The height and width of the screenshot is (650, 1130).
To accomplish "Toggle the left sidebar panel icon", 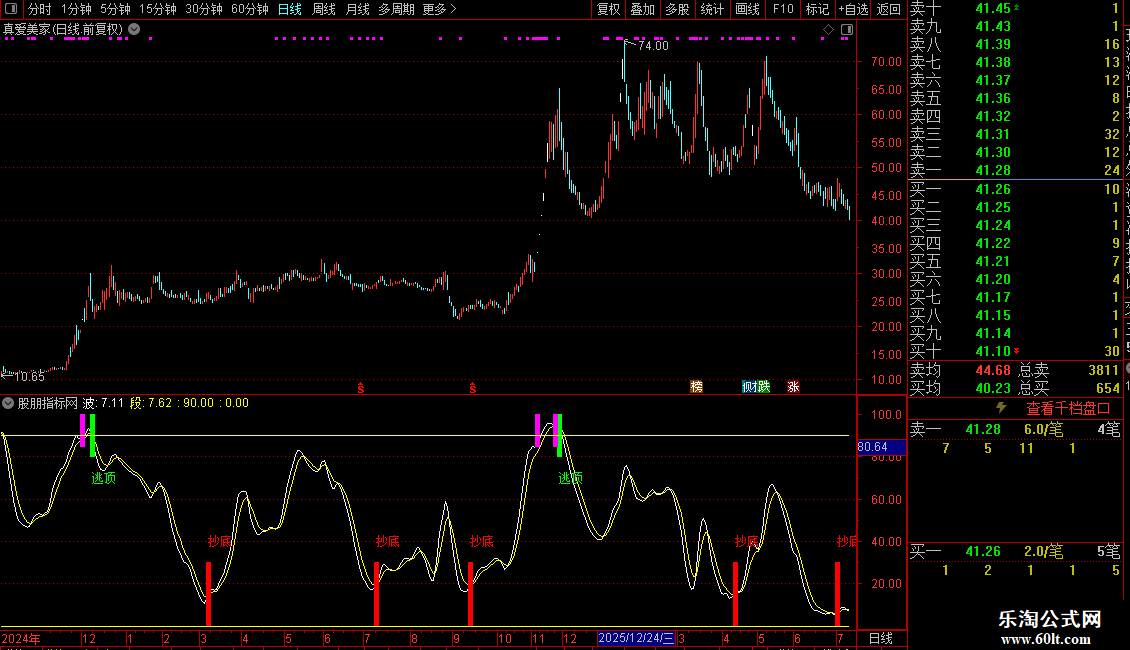I will [x=11, y=9].
